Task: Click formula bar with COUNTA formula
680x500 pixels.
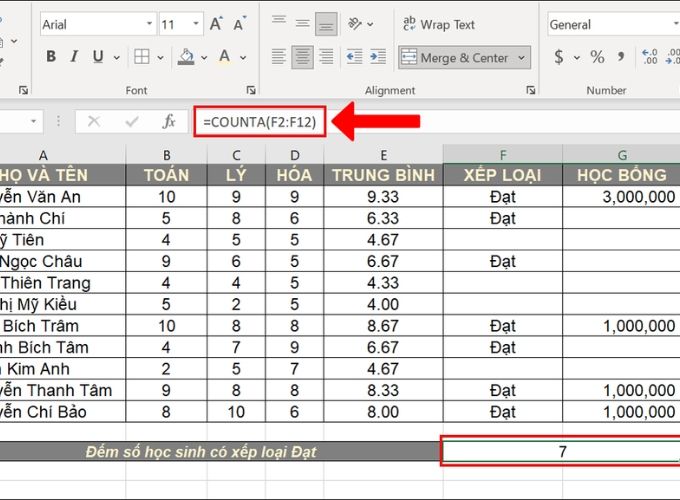Action: [x=260, y=122]
